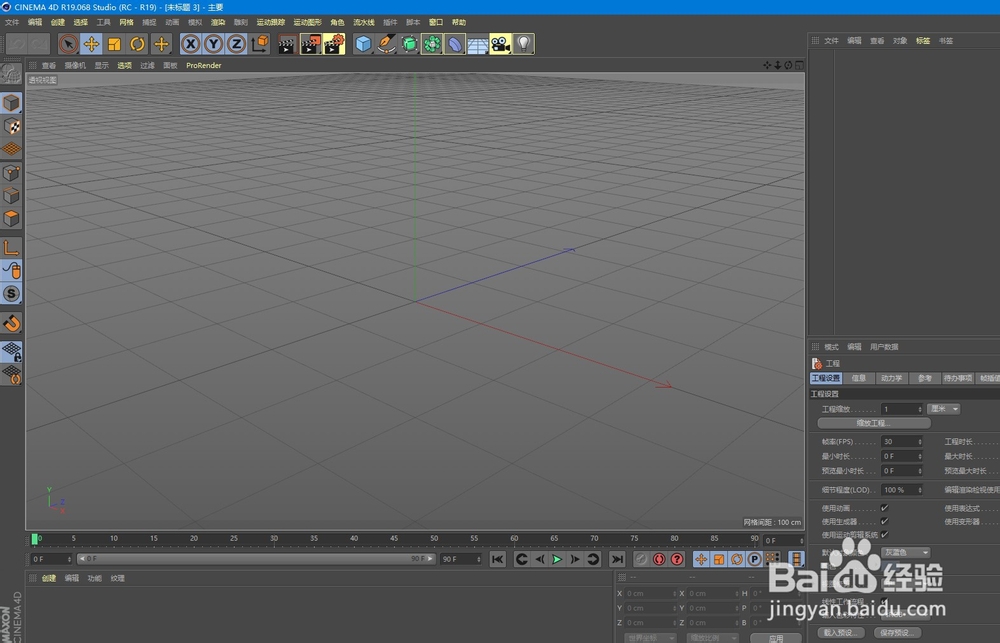
Task: Switch to 动力学 tab
Action: [x=892, y=378]
